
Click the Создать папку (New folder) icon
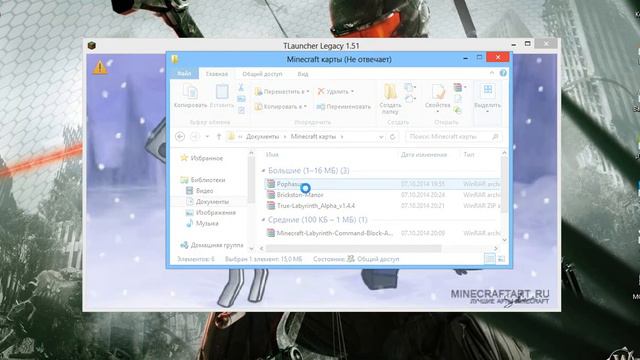390,92
